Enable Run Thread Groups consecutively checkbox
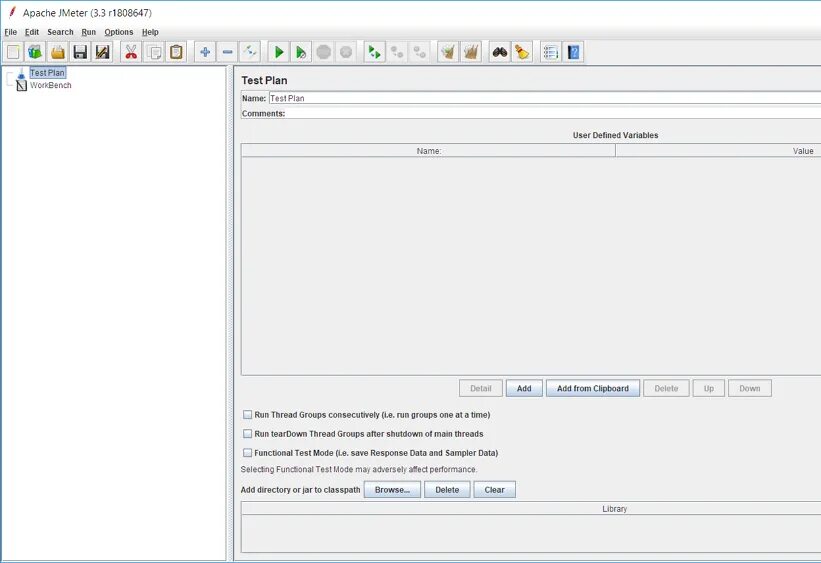The height and width of the screenshot is (563, 821). tap(247, 414)
